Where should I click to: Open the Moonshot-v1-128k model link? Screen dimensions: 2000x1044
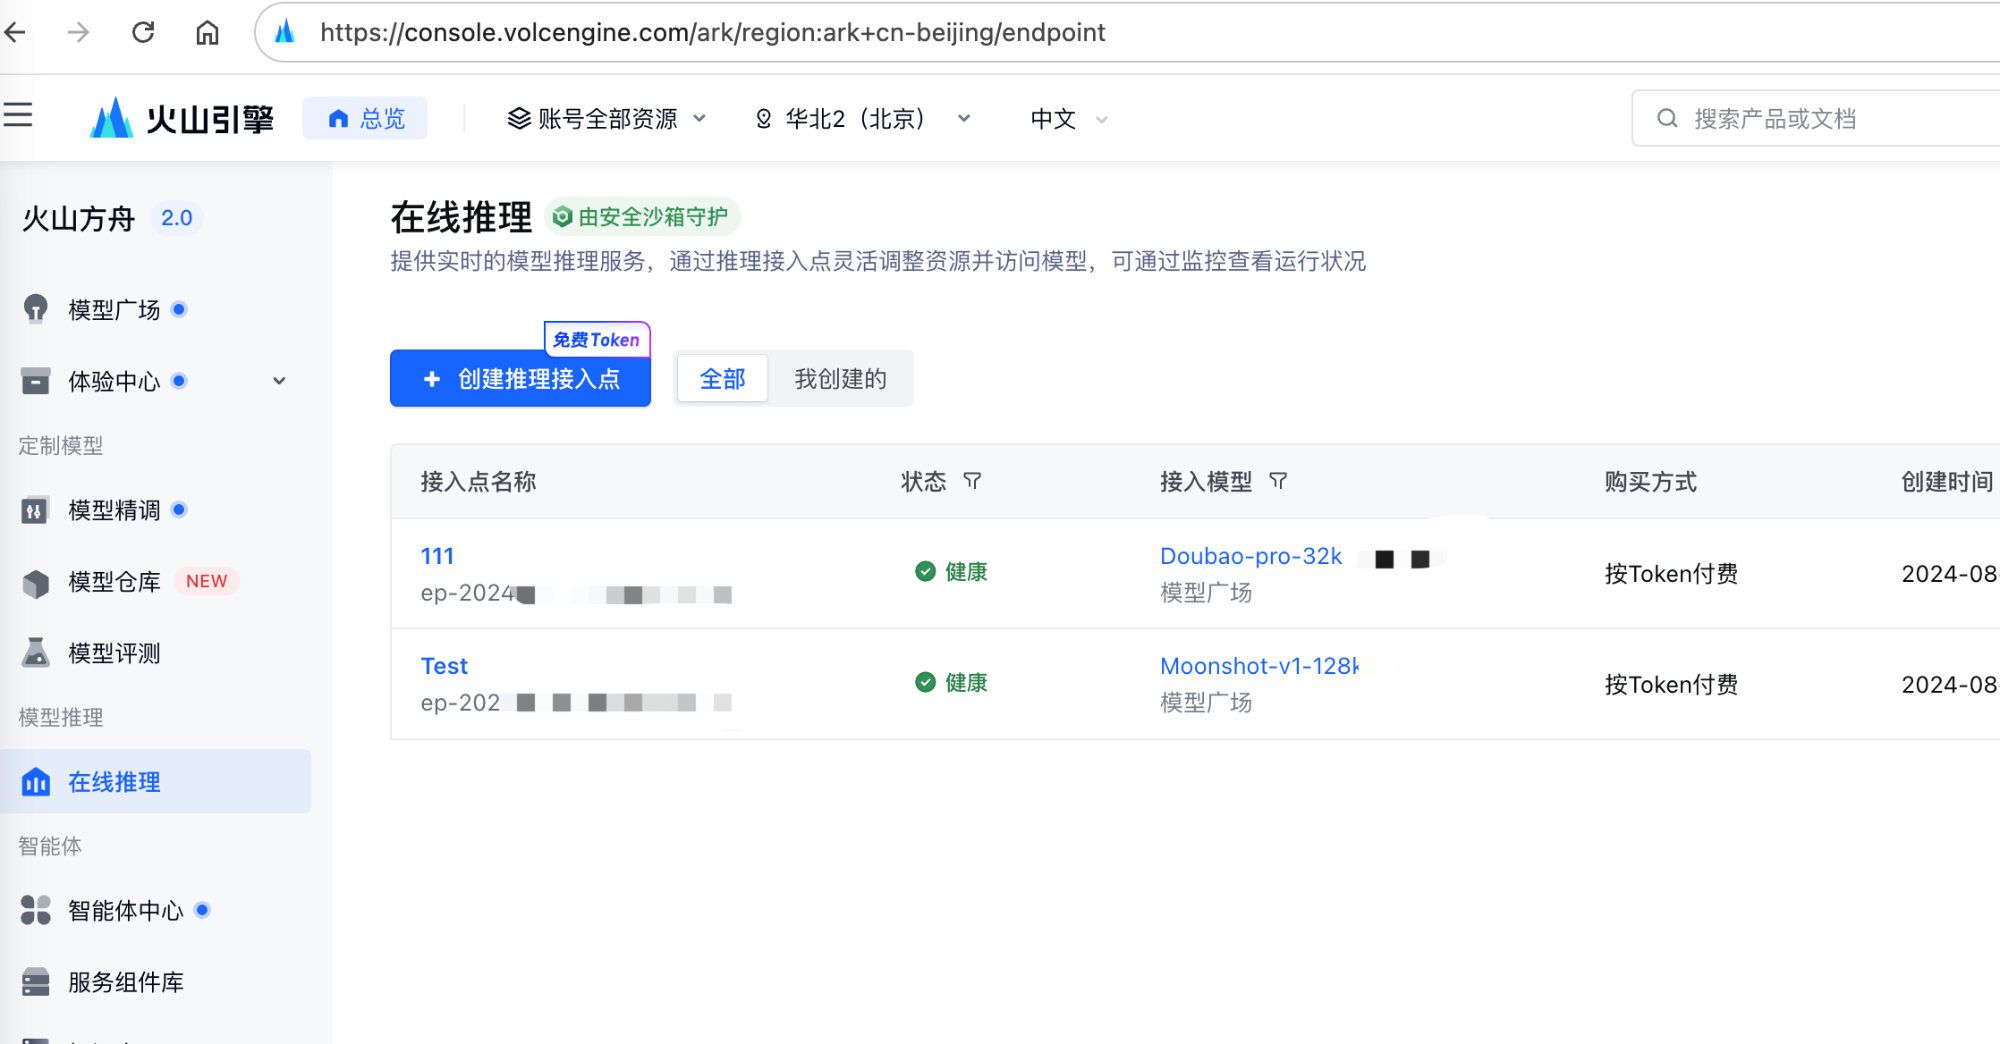(x=1260, y=666)
